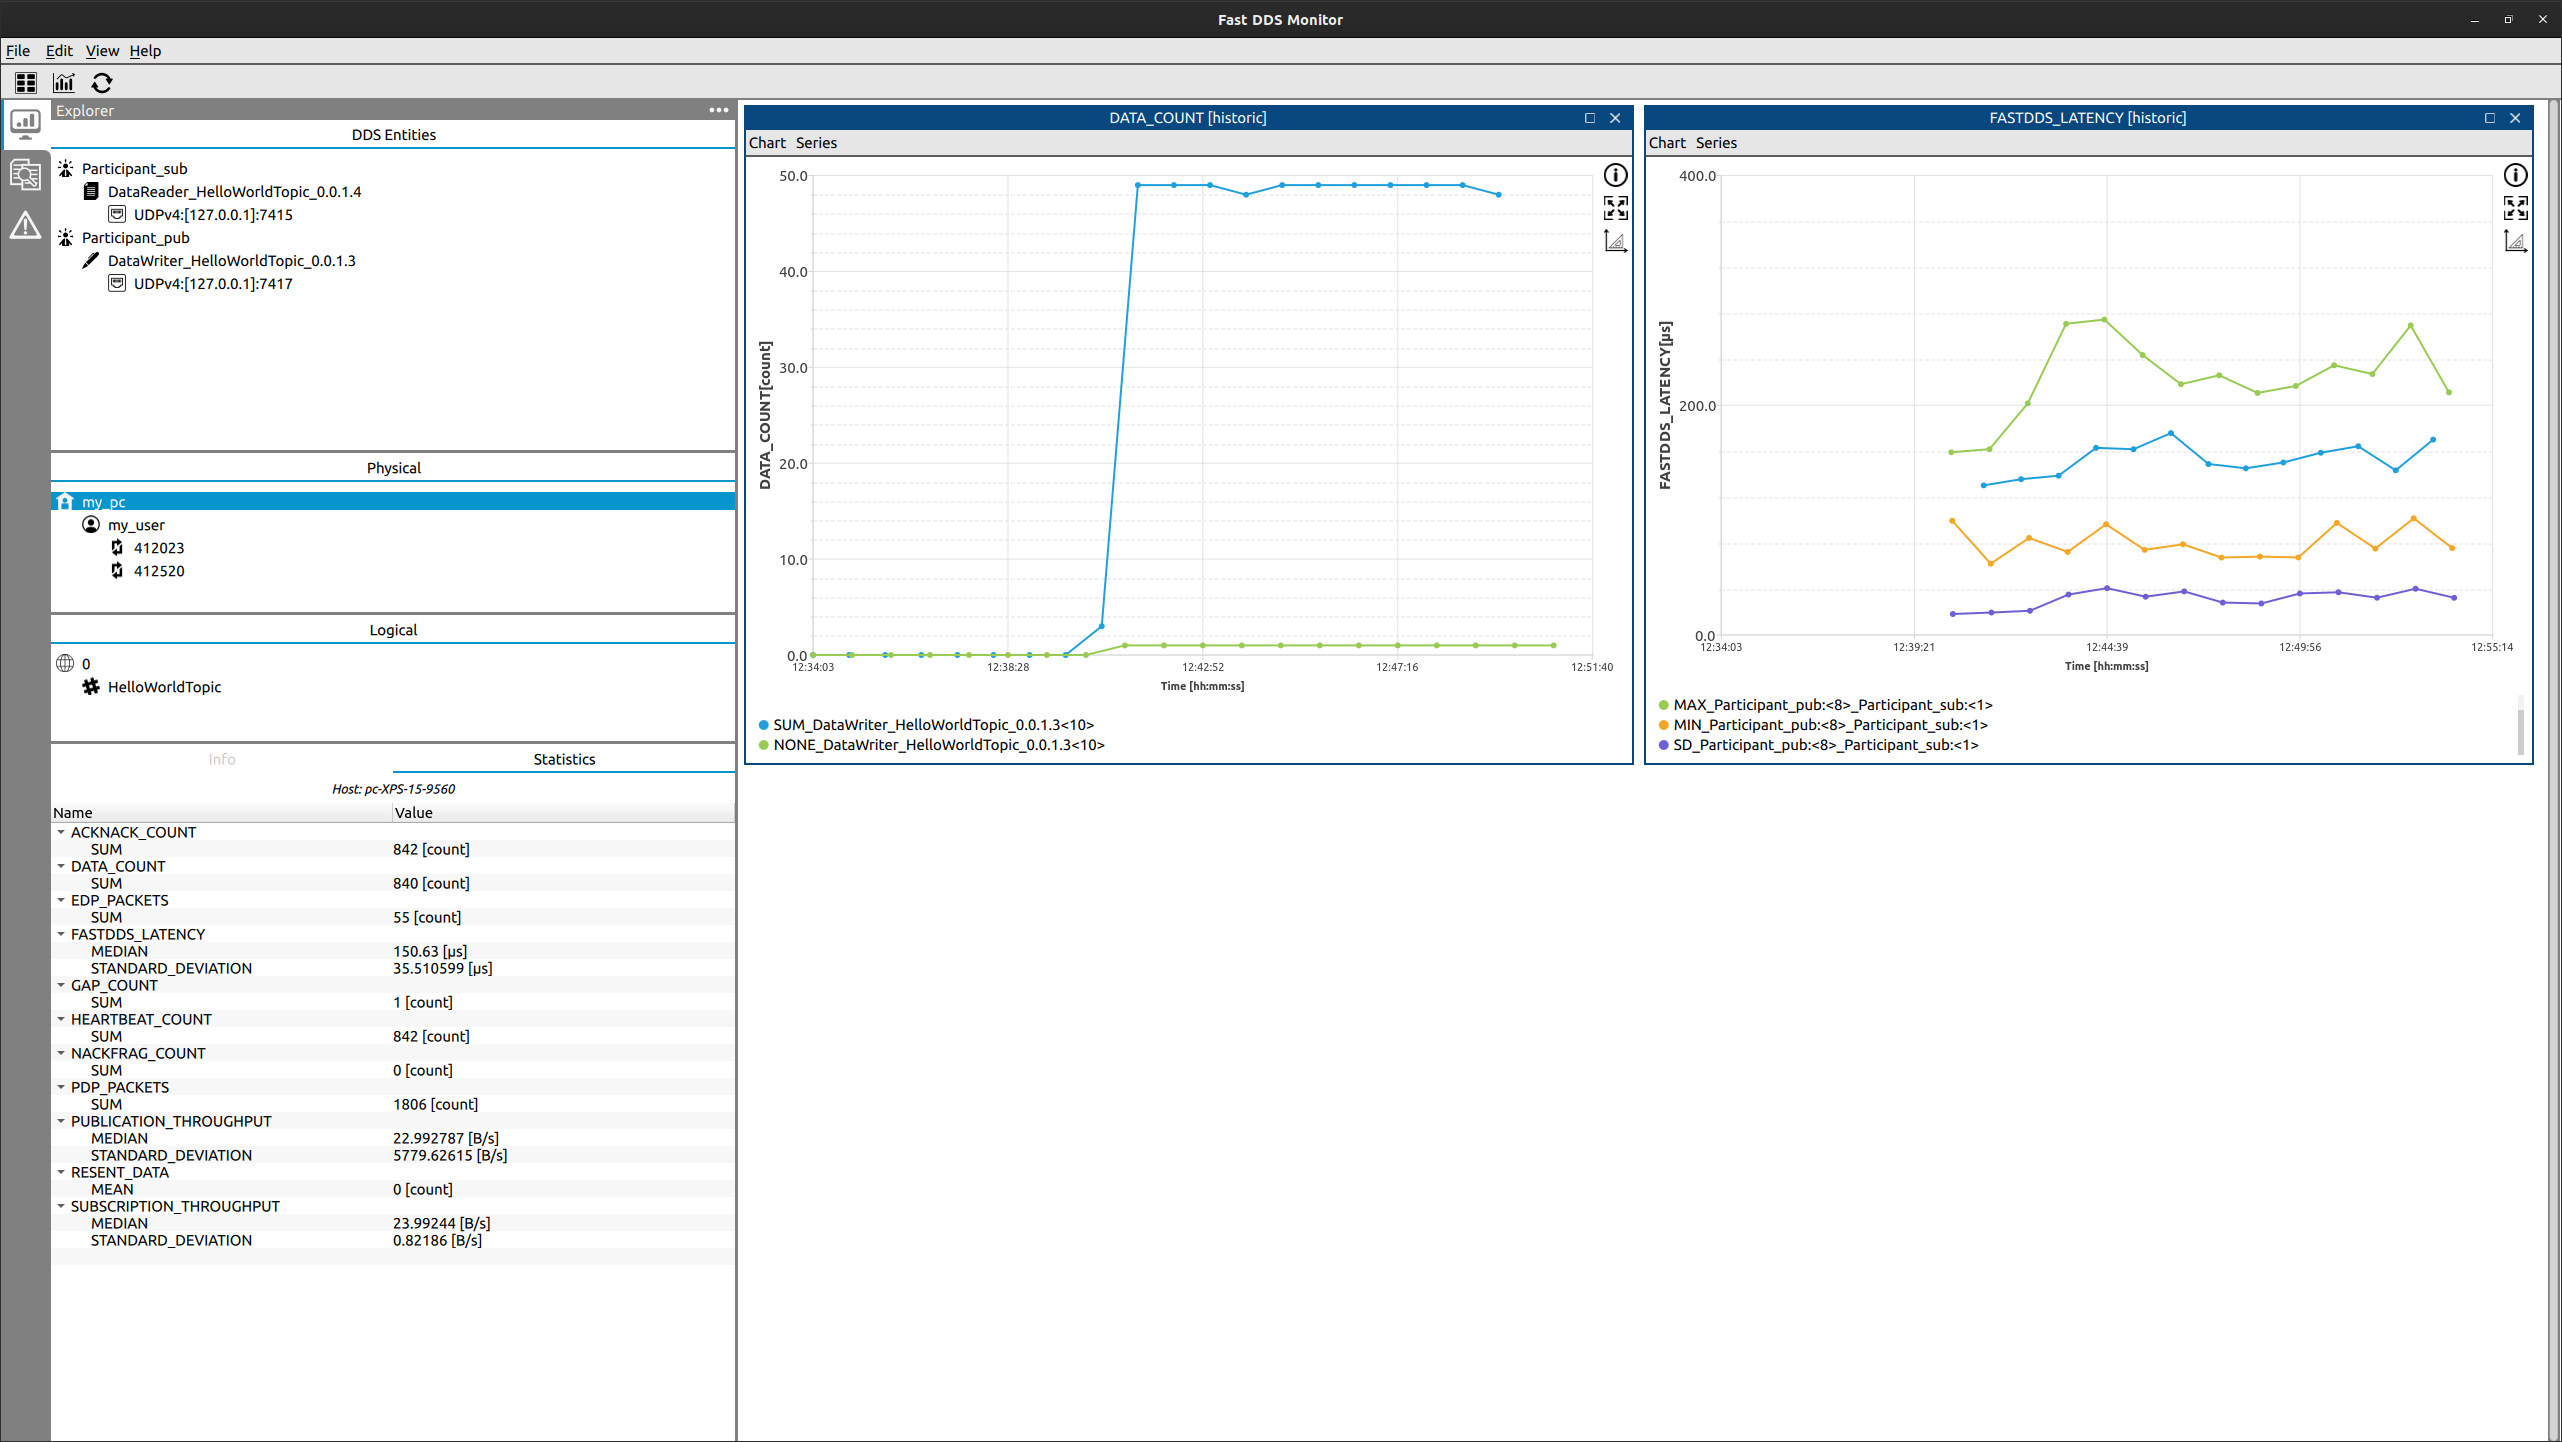
Task: Show info for FASTDDS_LATENCY chart
Action: coord(2515,175)
